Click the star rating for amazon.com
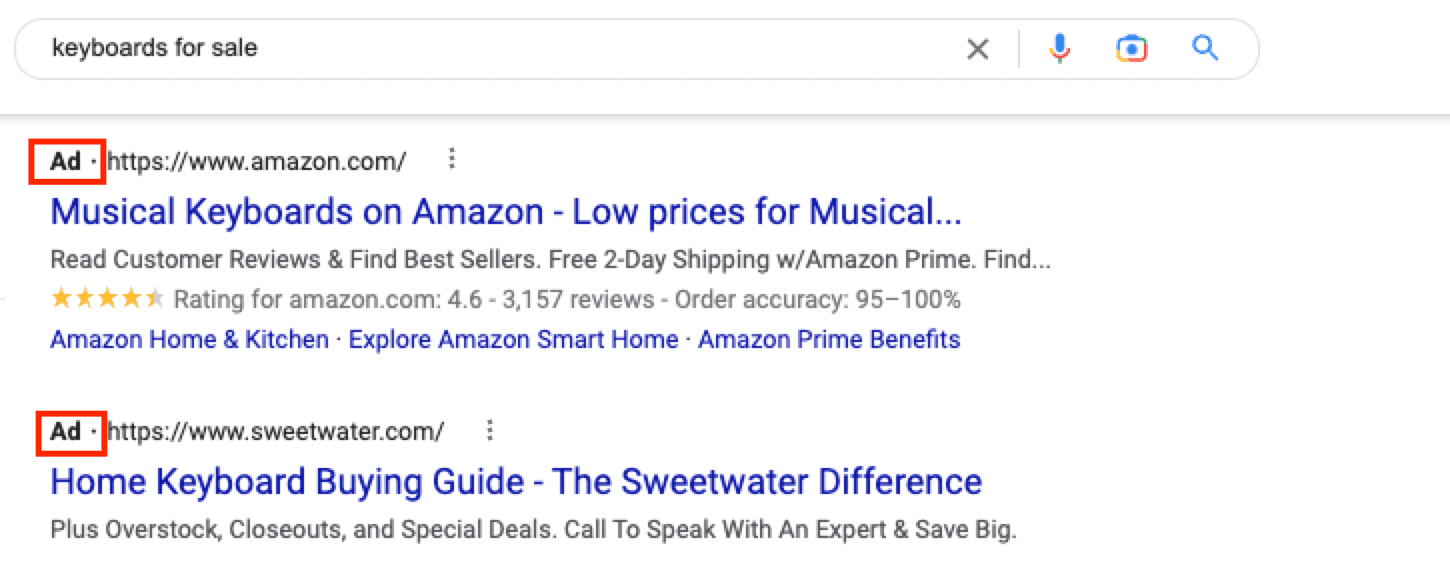 102,298
